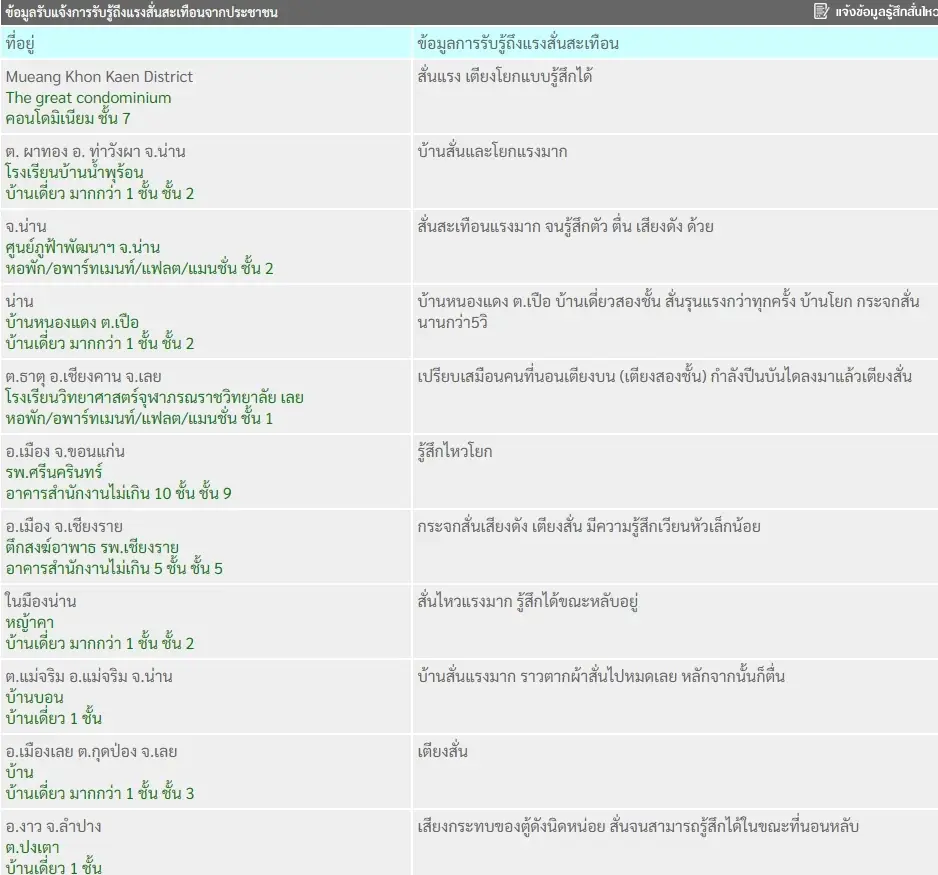The height and width of the screenshot is (875, 938).
Task: Click the บ้านบอน text
Action: pos(34,697)
